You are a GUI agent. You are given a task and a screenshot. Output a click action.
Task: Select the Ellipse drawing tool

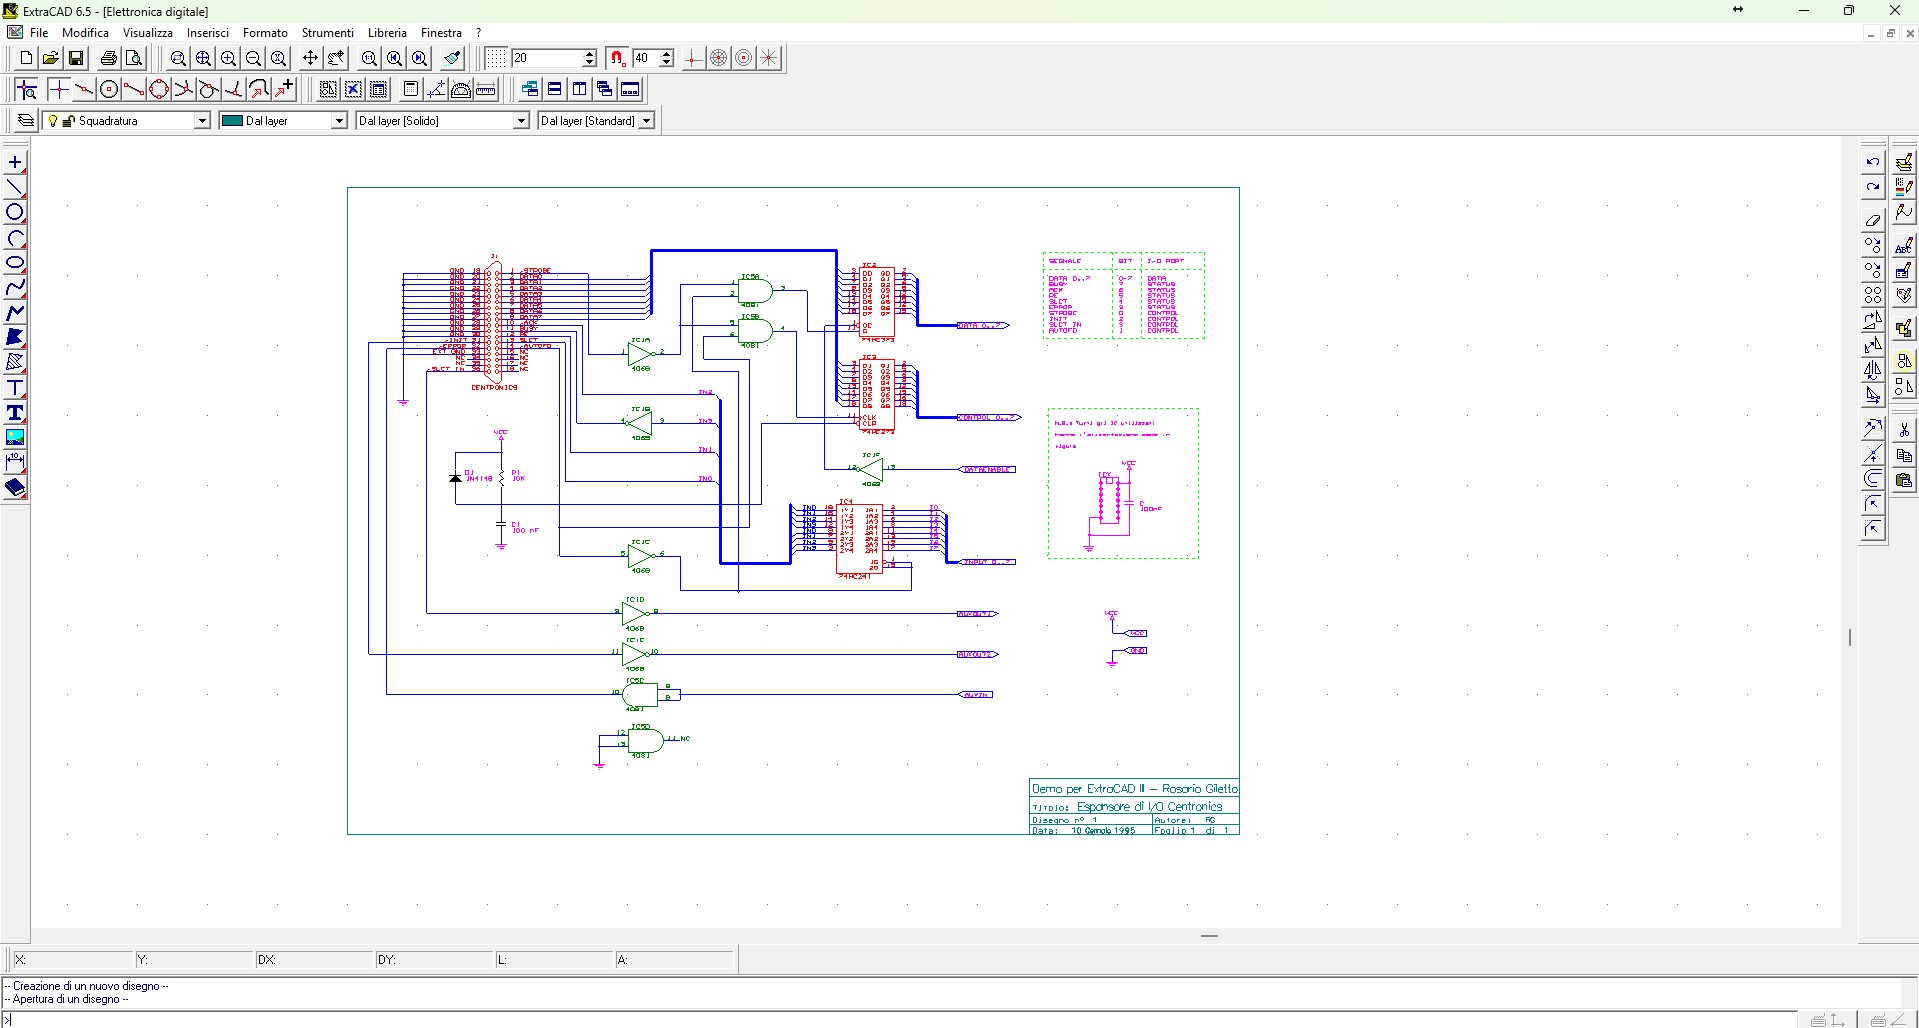click(x=15, y=262)
